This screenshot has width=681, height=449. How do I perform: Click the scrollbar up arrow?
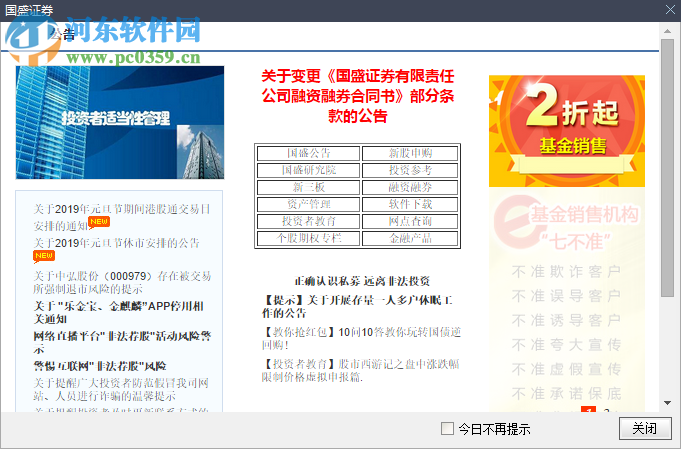click(x=667, y=31)
